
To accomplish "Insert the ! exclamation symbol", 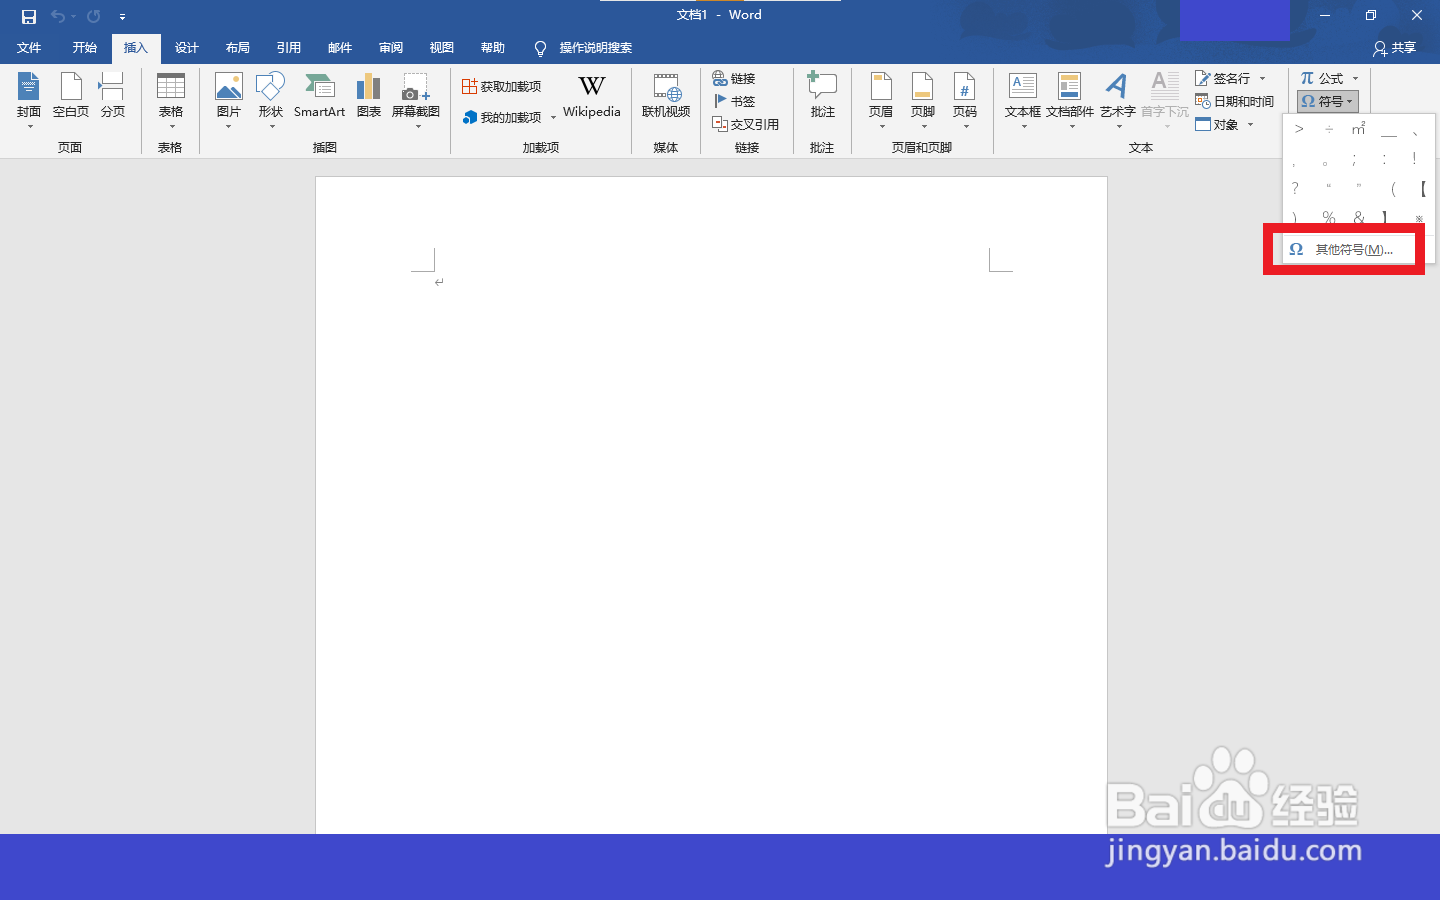I will point(1414,159).
